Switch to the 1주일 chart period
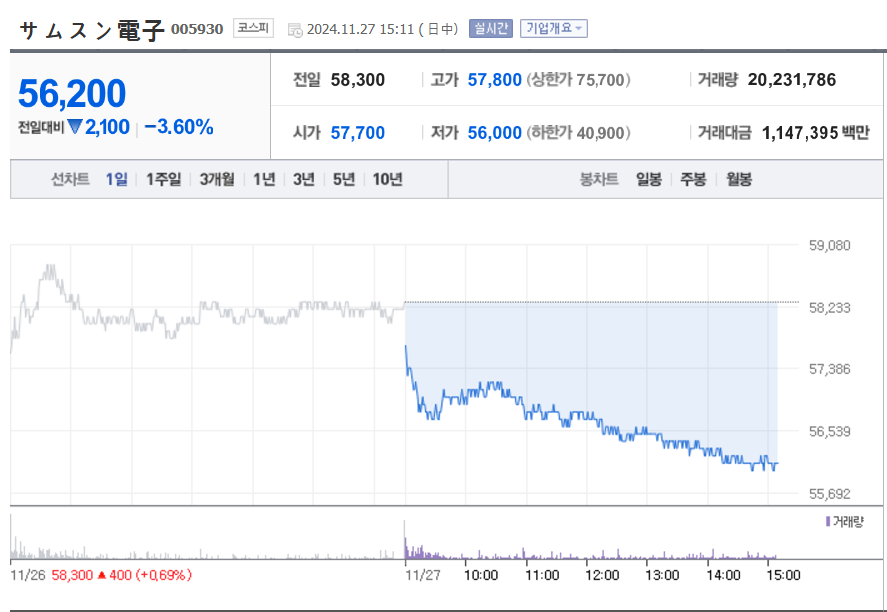 (x=163, y=180)
